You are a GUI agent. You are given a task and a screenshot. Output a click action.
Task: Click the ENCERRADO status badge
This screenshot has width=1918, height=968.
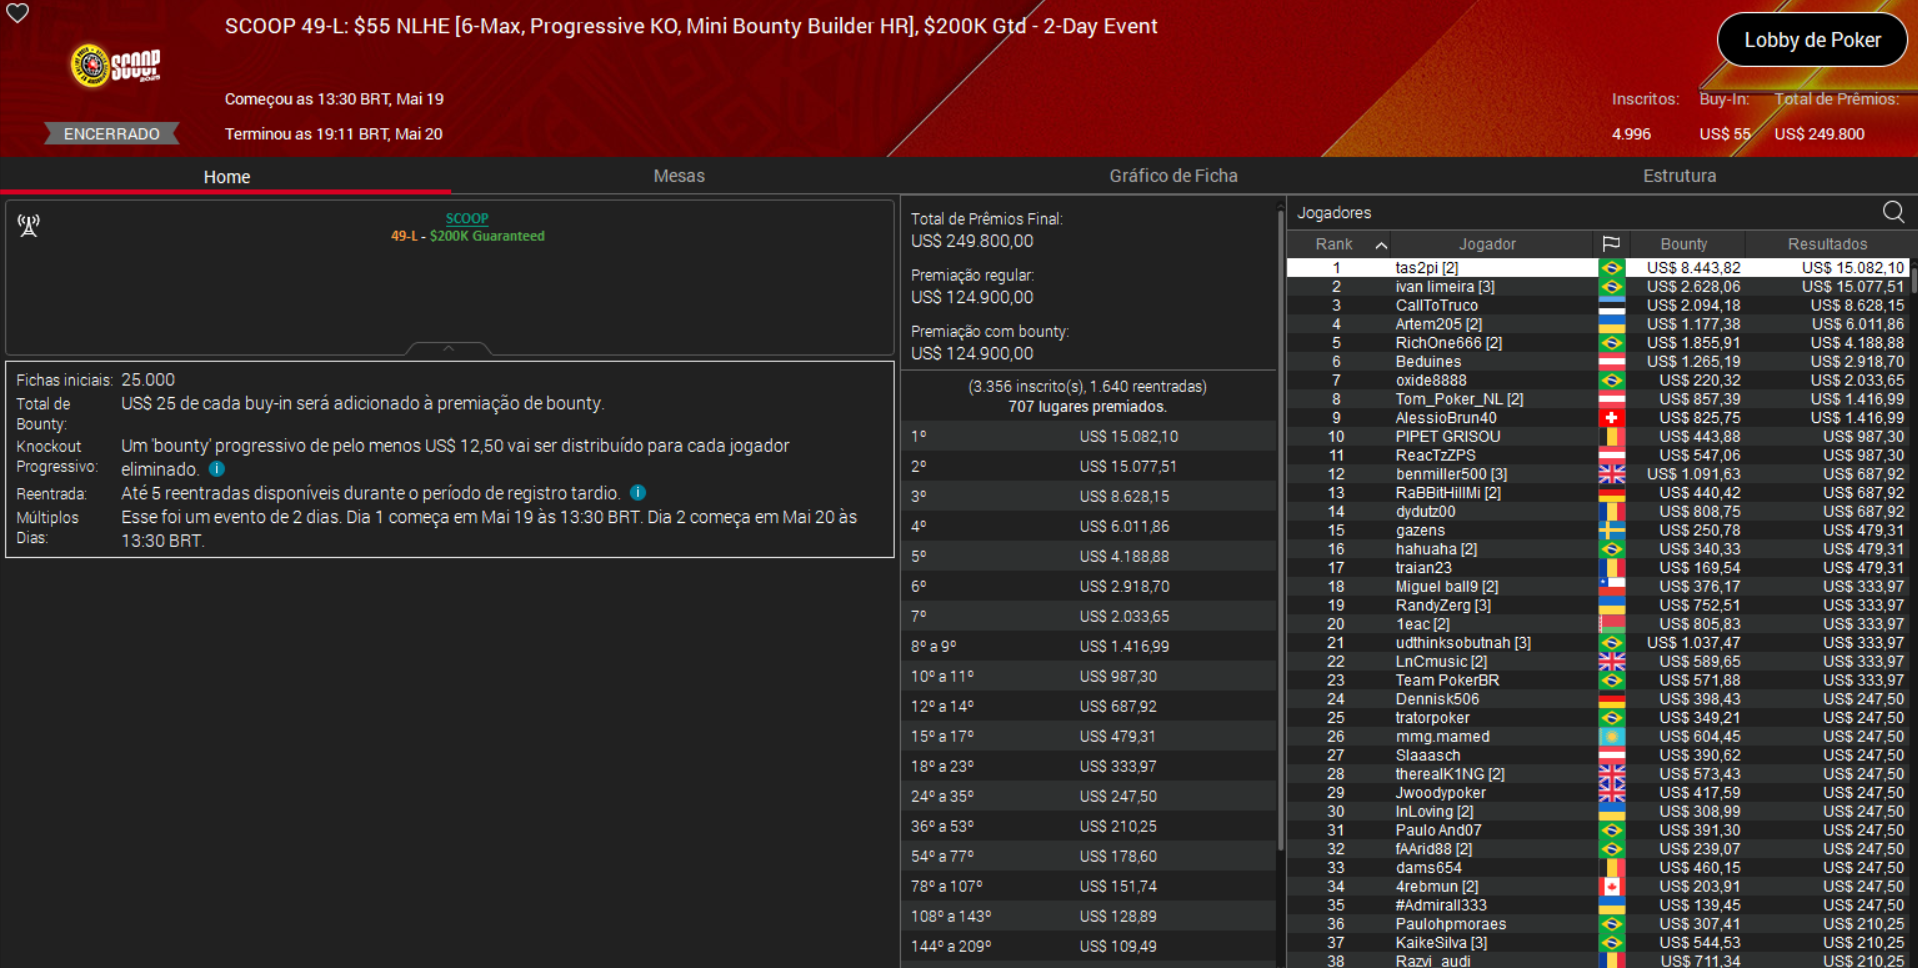coord(111,134)
